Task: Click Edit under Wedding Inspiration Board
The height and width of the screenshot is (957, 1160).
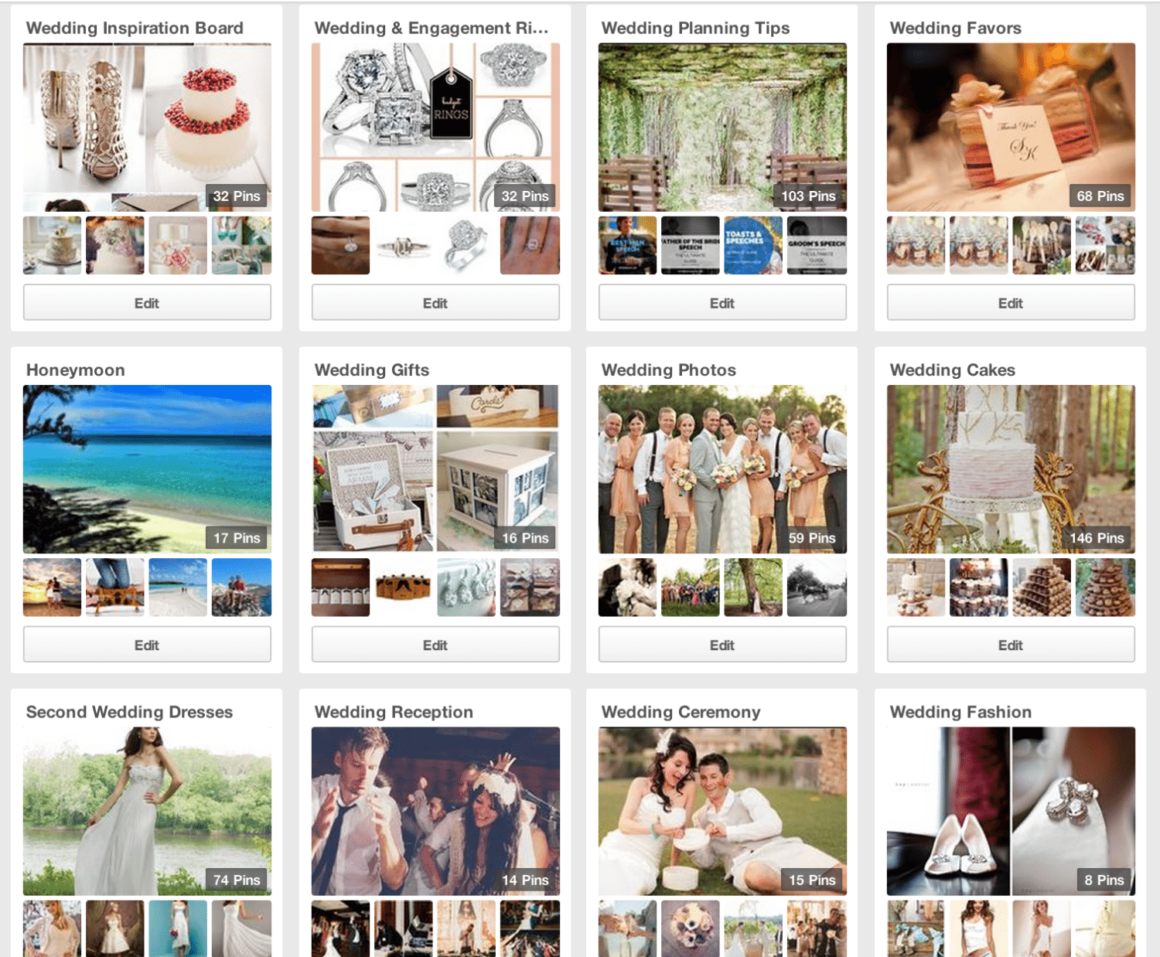Action: pyautogui.click(x=147, y=302)
